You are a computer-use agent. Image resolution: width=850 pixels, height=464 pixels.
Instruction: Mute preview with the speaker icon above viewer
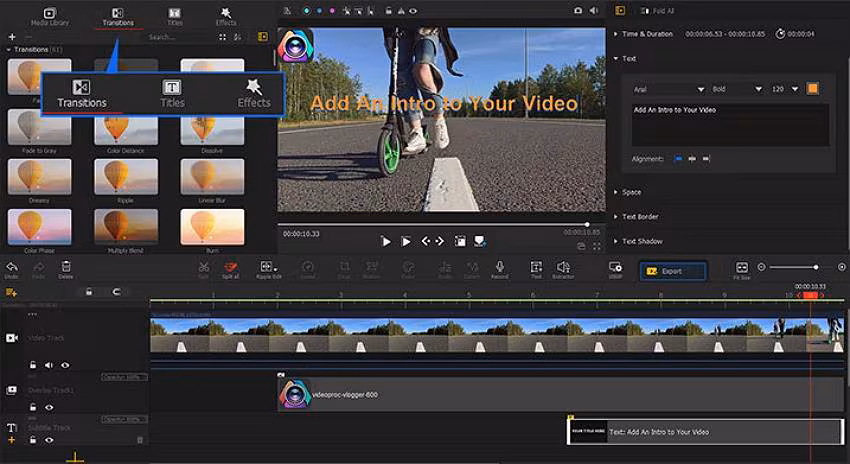click(594, 10)
